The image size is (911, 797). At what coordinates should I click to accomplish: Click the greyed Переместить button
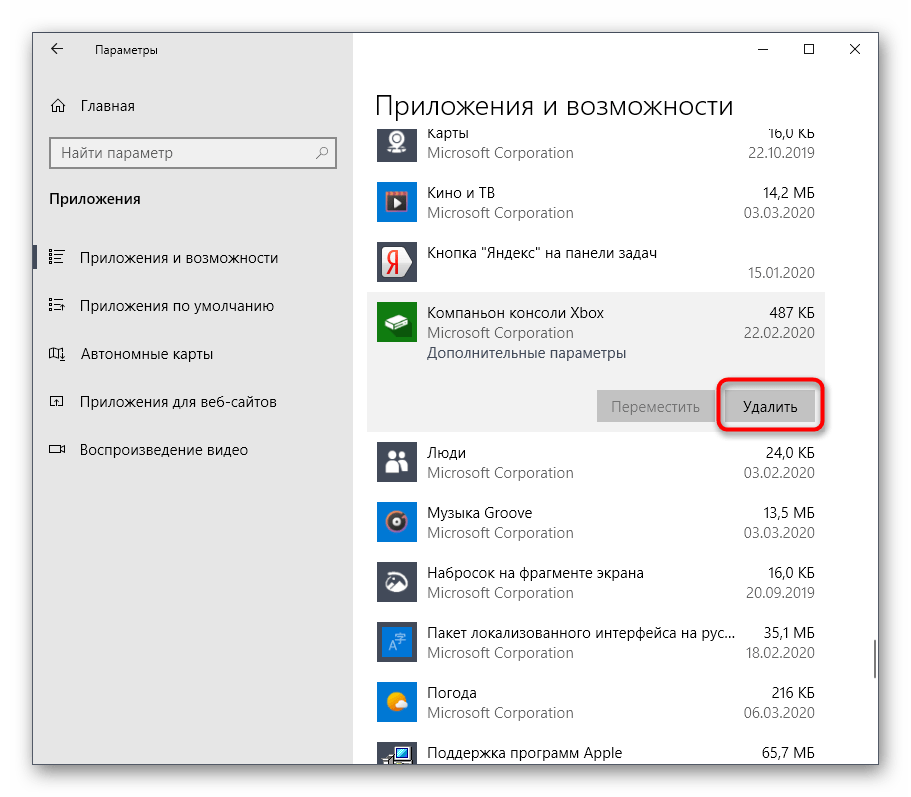(655, 407)
